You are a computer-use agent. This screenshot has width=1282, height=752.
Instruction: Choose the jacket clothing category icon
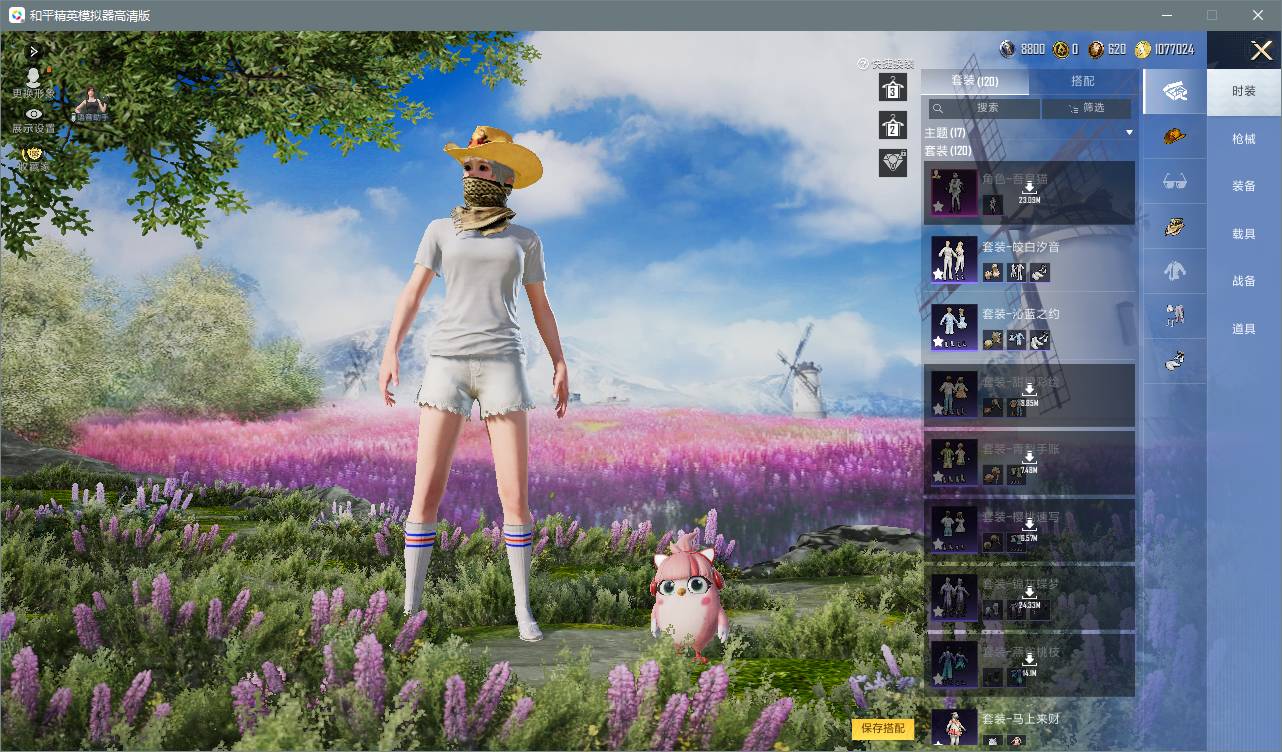point(1174,270)
